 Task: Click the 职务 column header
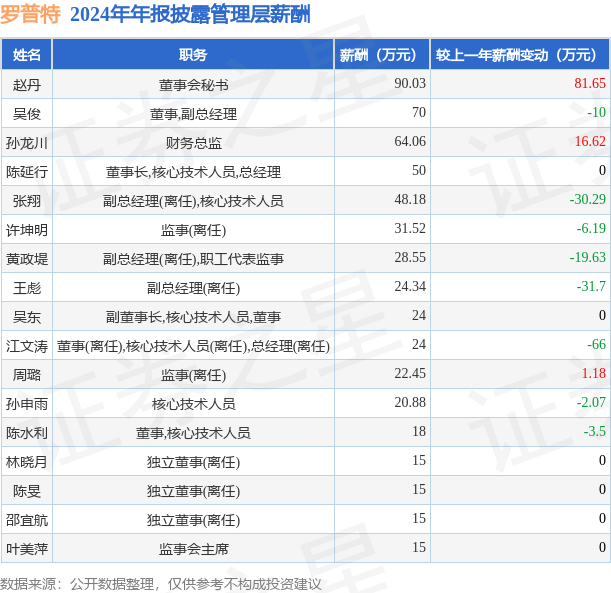tap(193, 55)
